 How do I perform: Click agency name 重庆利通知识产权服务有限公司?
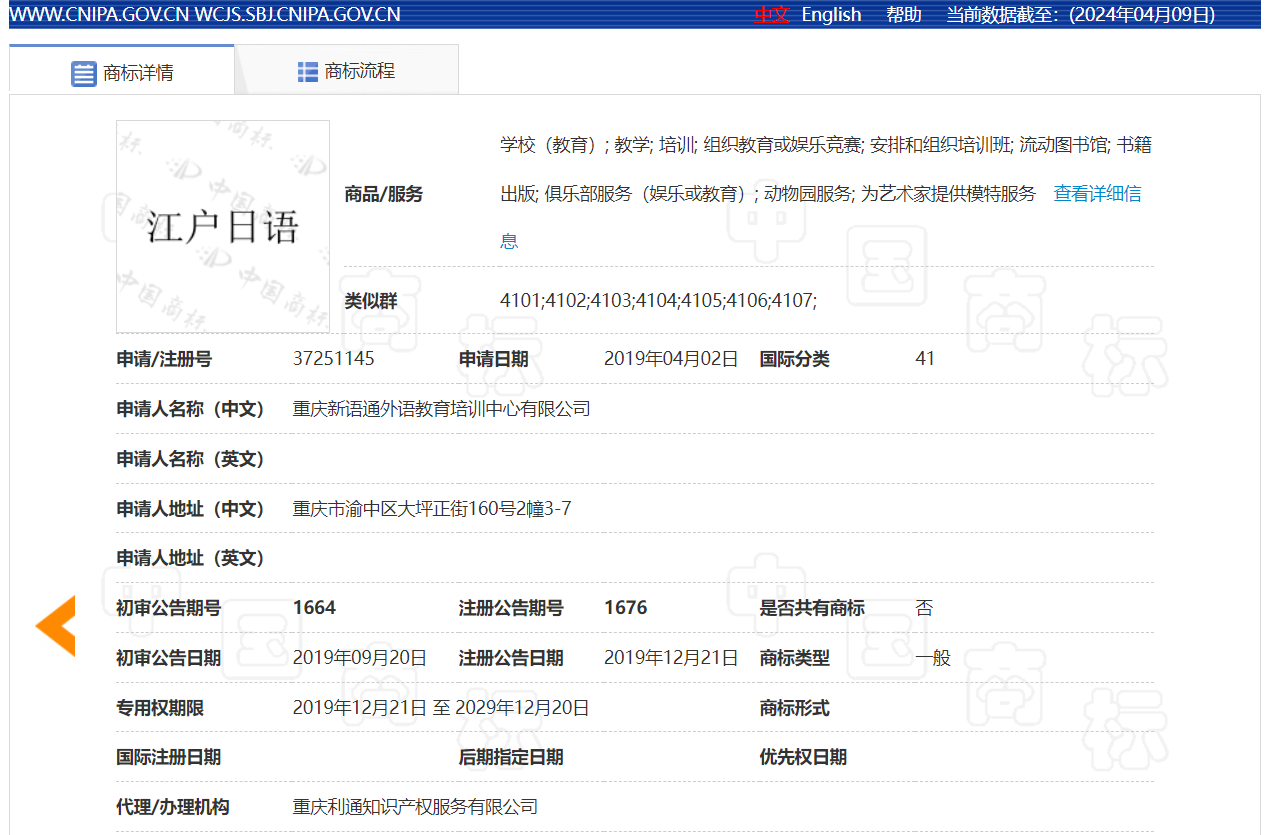(415, 806)
